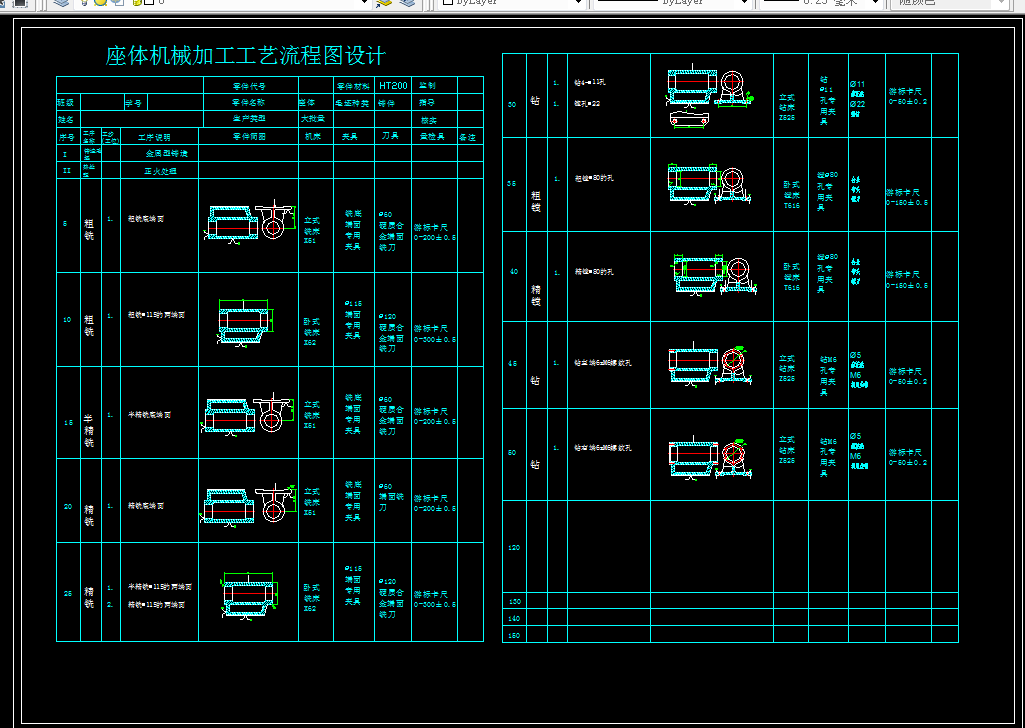Select the Ø11 Ø22 tool text in row 30
This screenshot has height=728, width=1025.
pyautogui.click(x=858, y=99)
